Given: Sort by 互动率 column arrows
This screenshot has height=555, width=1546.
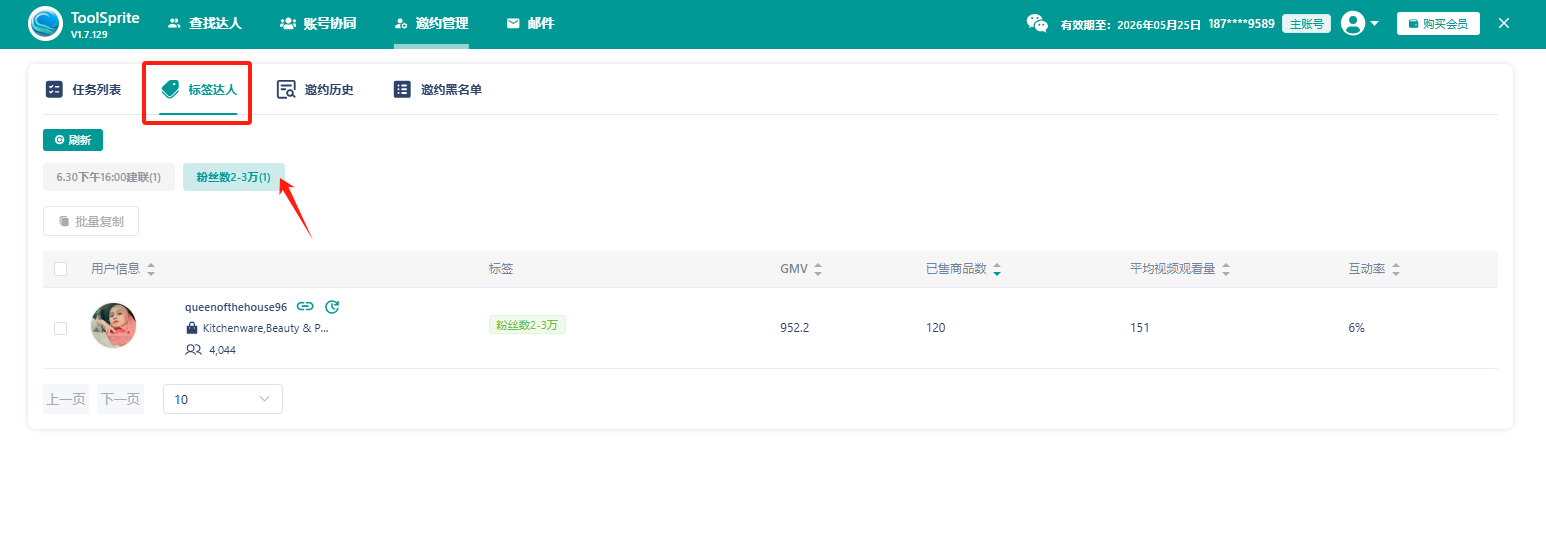Looking at the screenshot, I should [1396, 269].
